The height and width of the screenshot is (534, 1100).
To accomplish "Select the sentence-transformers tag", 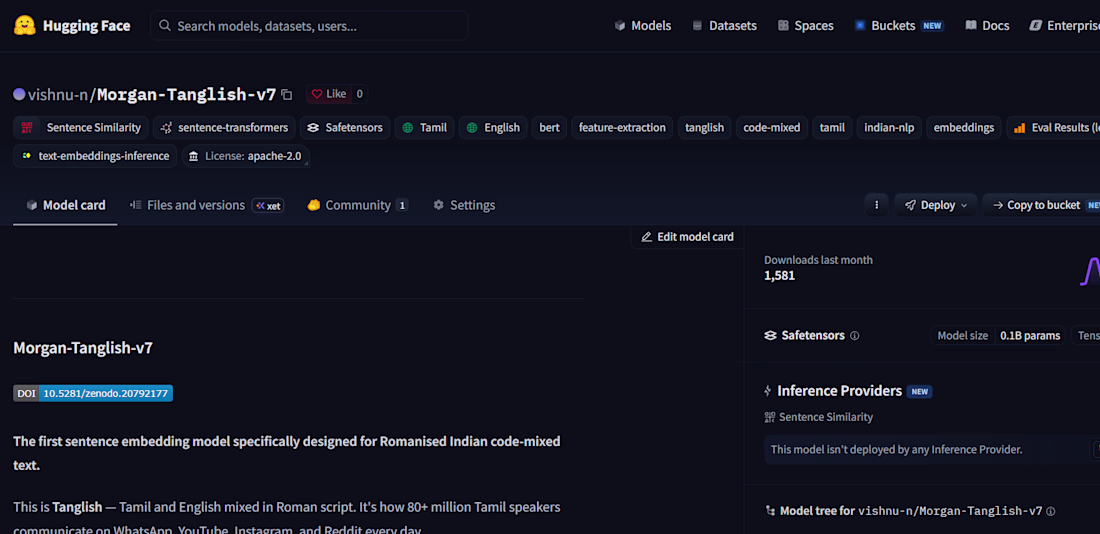I will click(x=224, y=128).
